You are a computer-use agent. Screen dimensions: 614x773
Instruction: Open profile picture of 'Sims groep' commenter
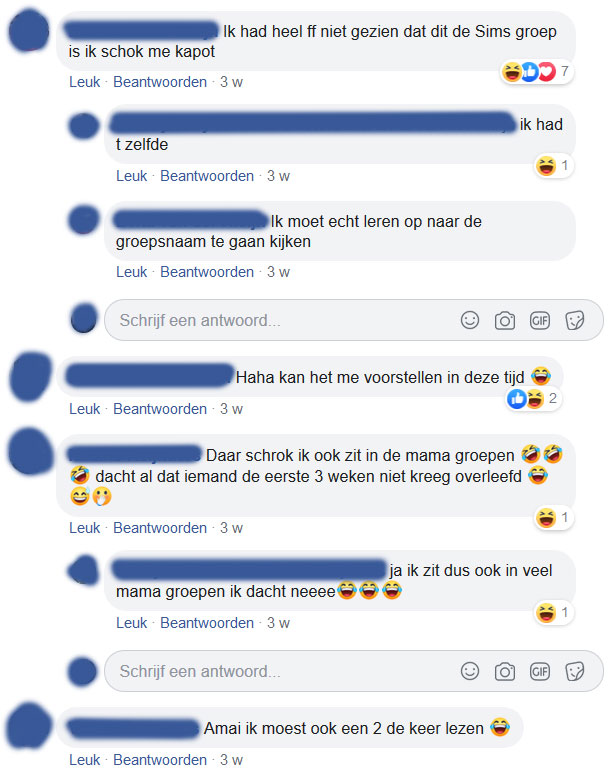29,31
